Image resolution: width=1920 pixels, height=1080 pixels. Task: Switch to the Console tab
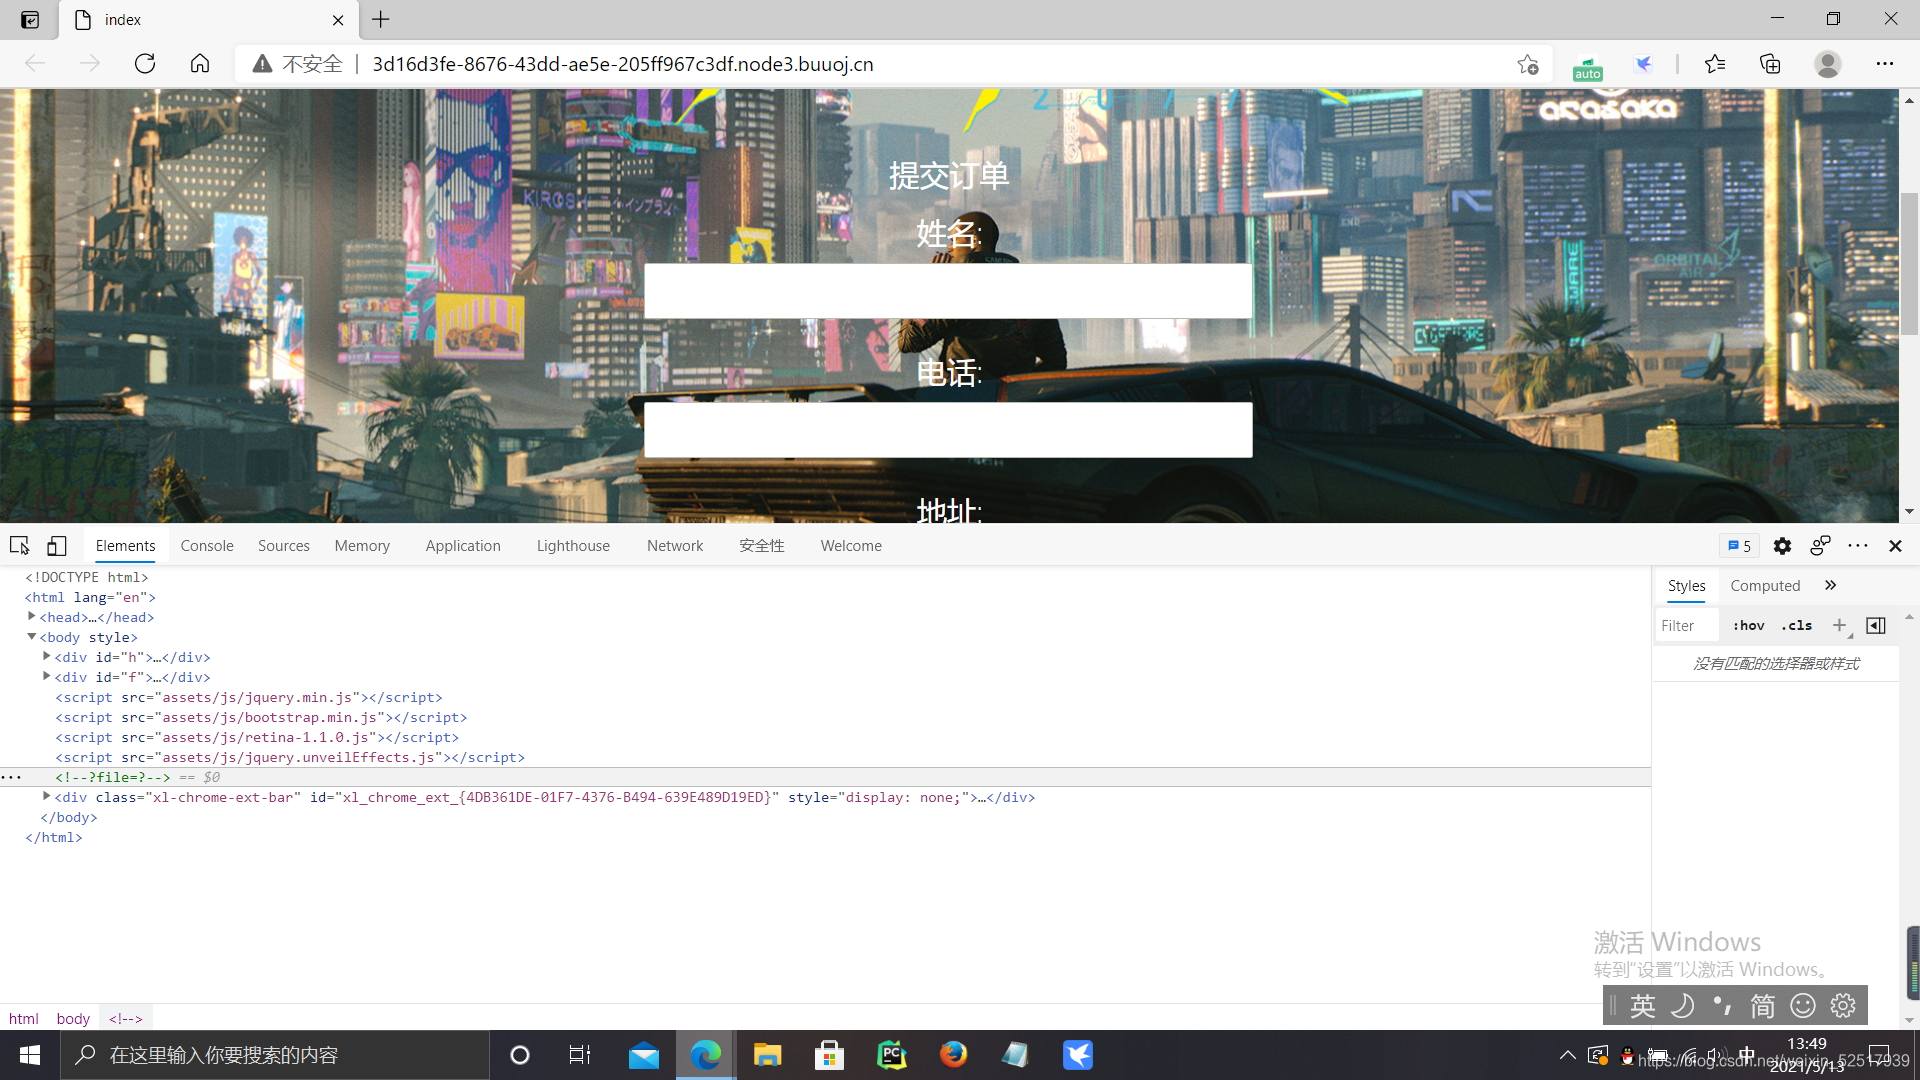pyautogui.click(x=207, y=546)
